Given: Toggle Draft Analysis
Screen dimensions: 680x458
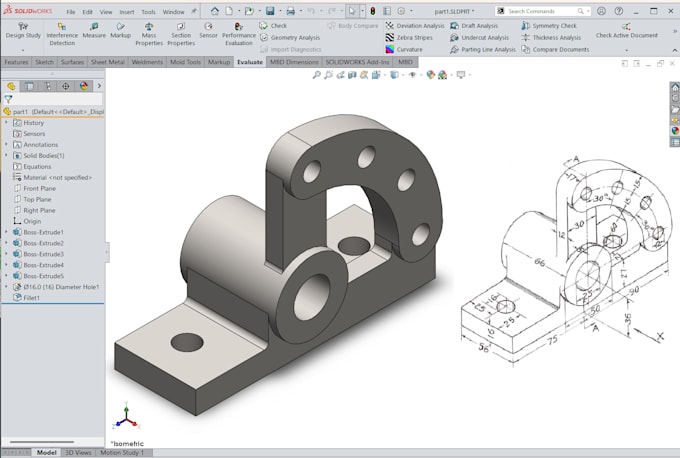Looking at the screenshot, I should coord(474,26).
